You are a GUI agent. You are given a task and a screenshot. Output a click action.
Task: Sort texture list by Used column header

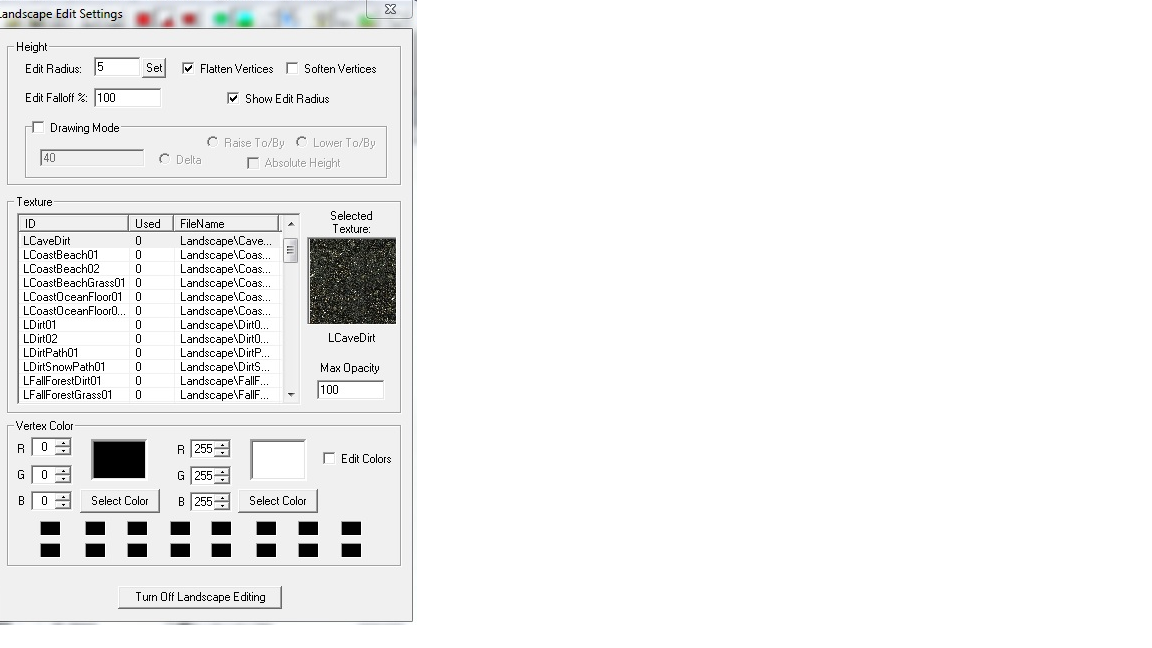(151, 223)
